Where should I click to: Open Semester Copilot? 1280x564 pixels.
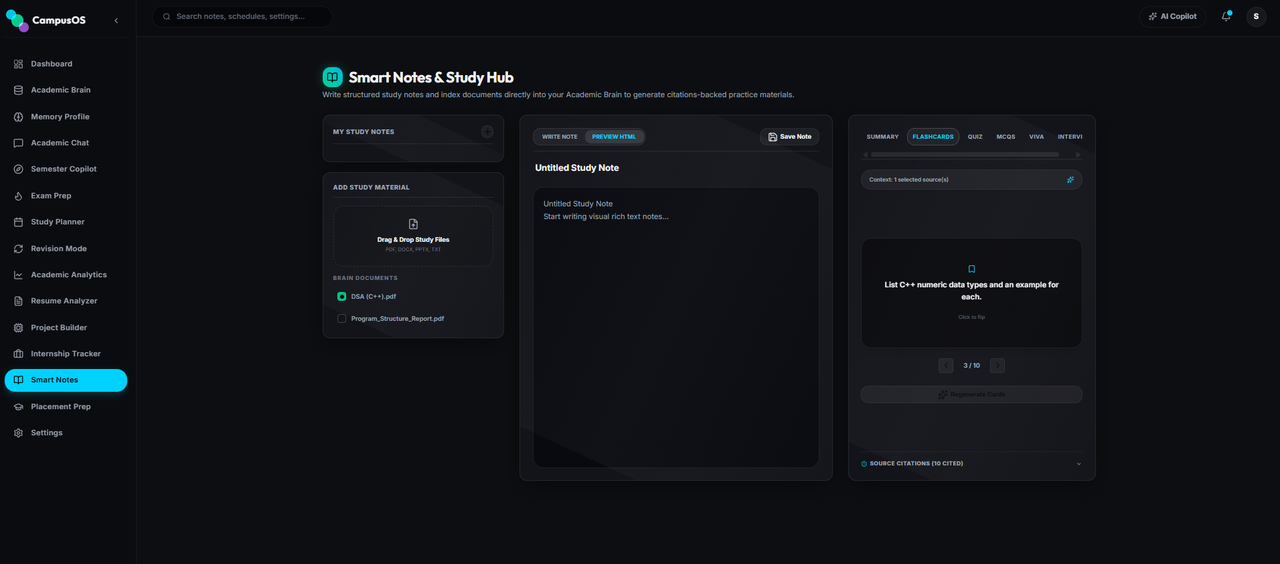tap(66, 169)
